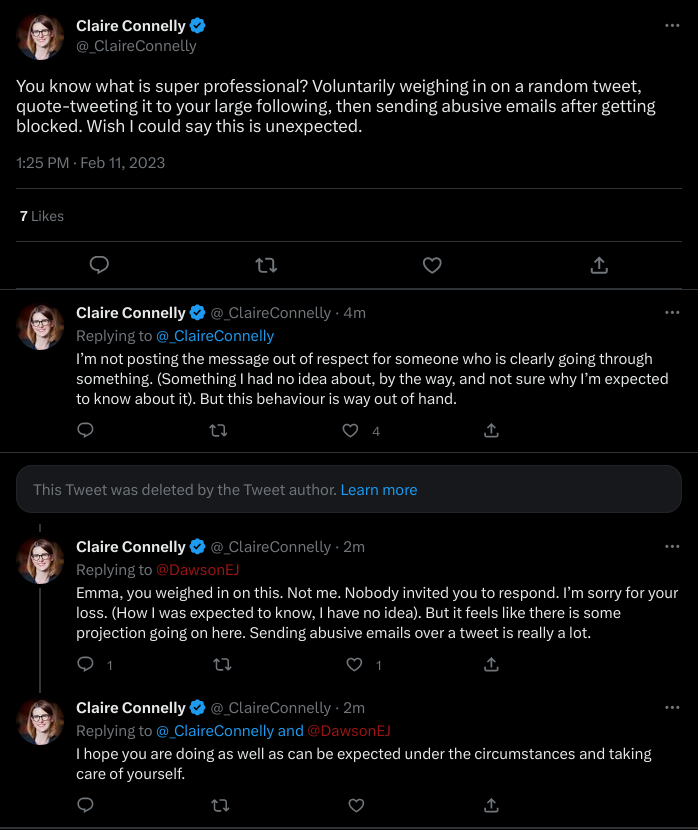The image size is (698, 830).
Task: Expand options on 'Emma, you weighed in' tweet
Action: coord(672,546)
